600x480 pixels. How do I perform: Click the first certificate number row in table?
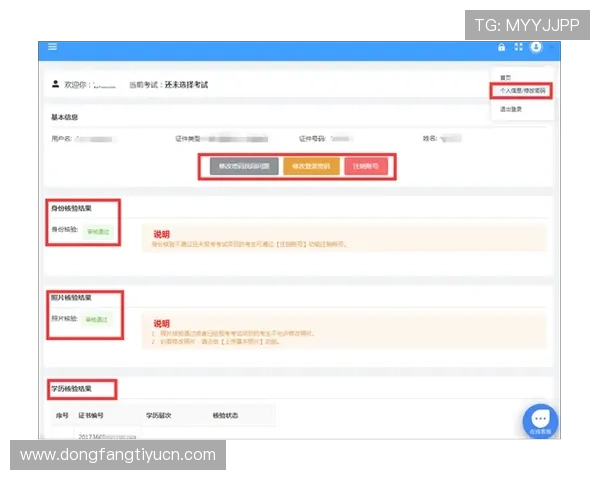[x=107, y=436]
